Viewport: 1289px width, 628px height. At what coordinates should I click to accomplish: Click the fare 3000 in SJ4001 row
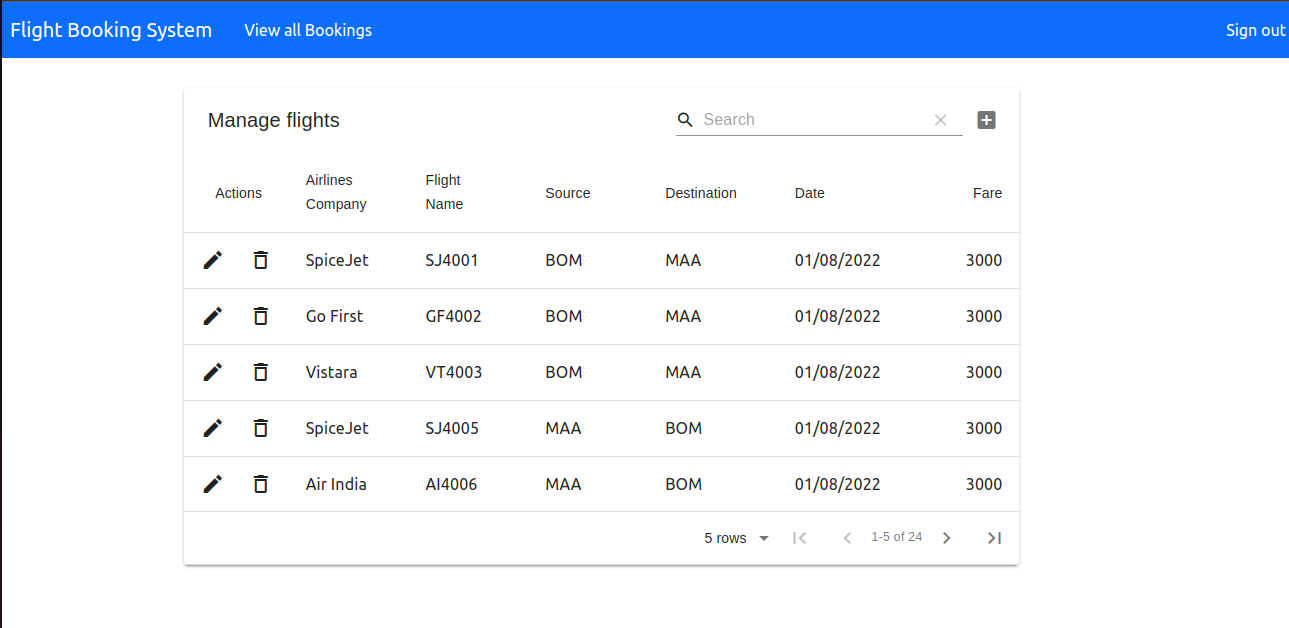tap(984, 260)
